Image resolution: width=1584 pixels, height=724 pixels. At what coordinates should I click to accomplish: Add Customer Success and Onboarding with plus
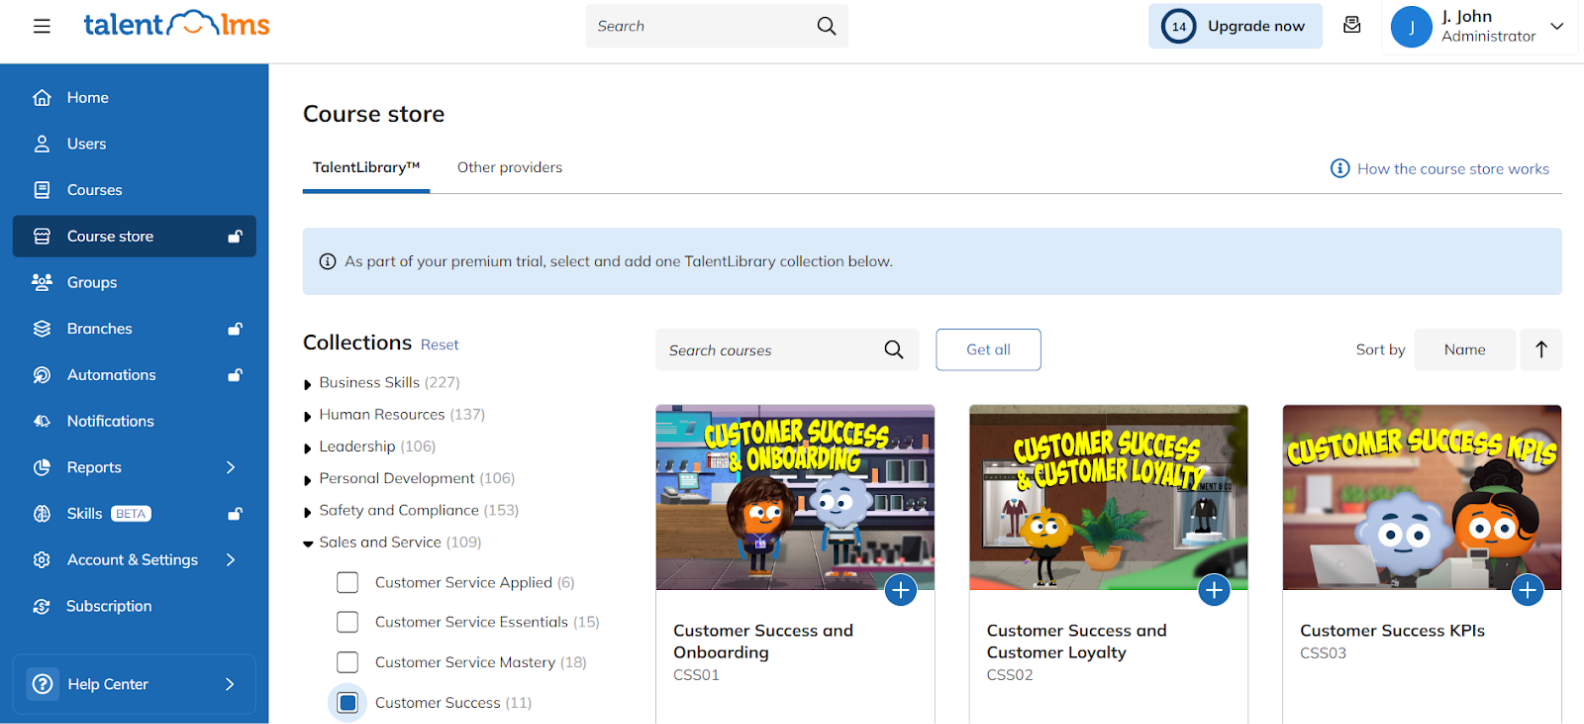tap(901, 590)
